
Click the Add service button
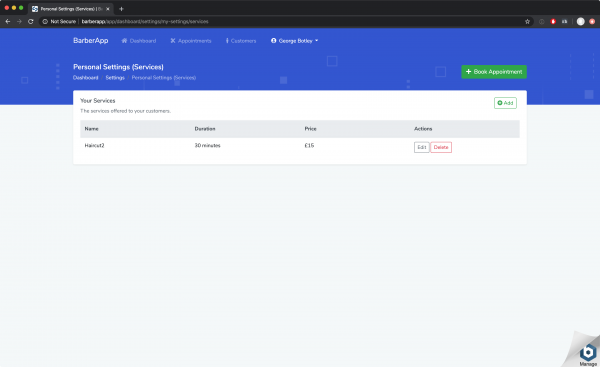505,103
